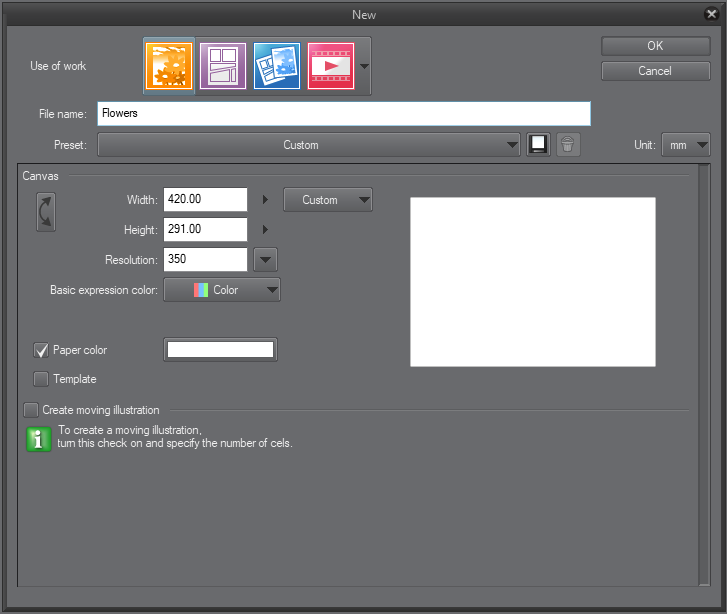Click the vertical scrollbar of the settings panel
Image resolution: width=727 pixels, height=614 pixels.
[x=704, y=375]
